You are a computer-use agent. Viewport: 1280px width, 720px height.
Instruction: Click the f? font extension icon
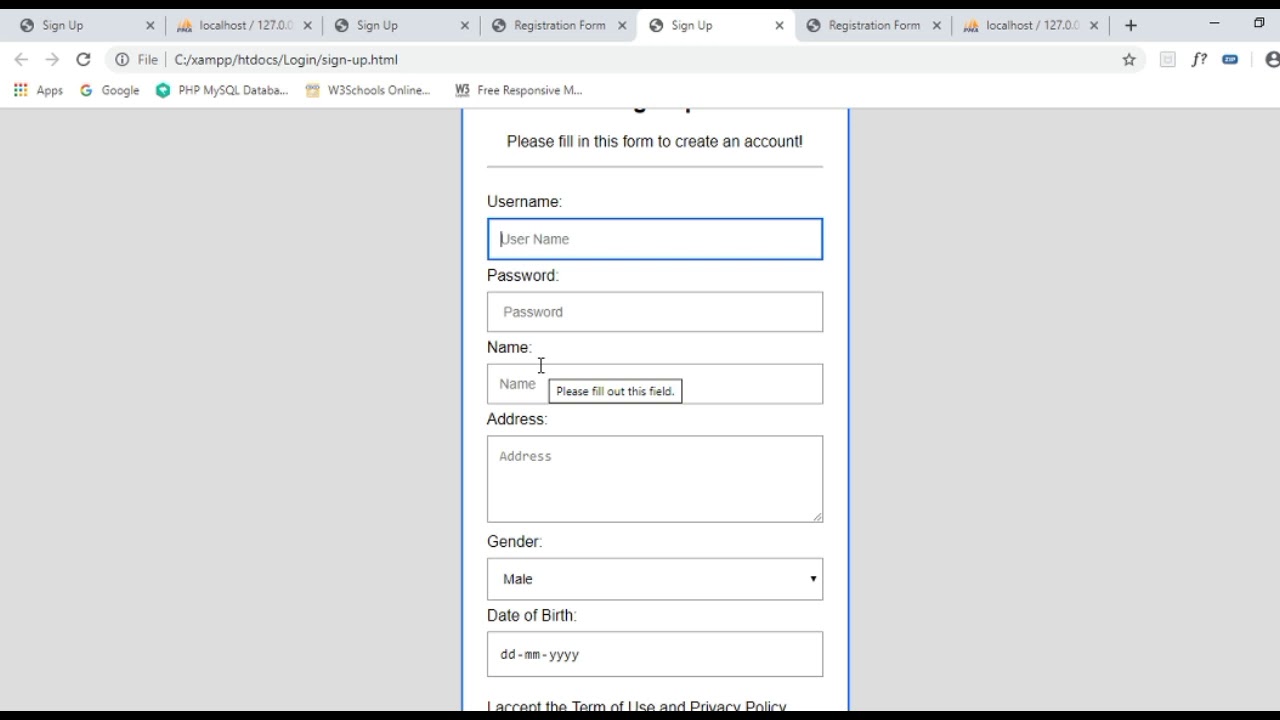click(1199, 60)
